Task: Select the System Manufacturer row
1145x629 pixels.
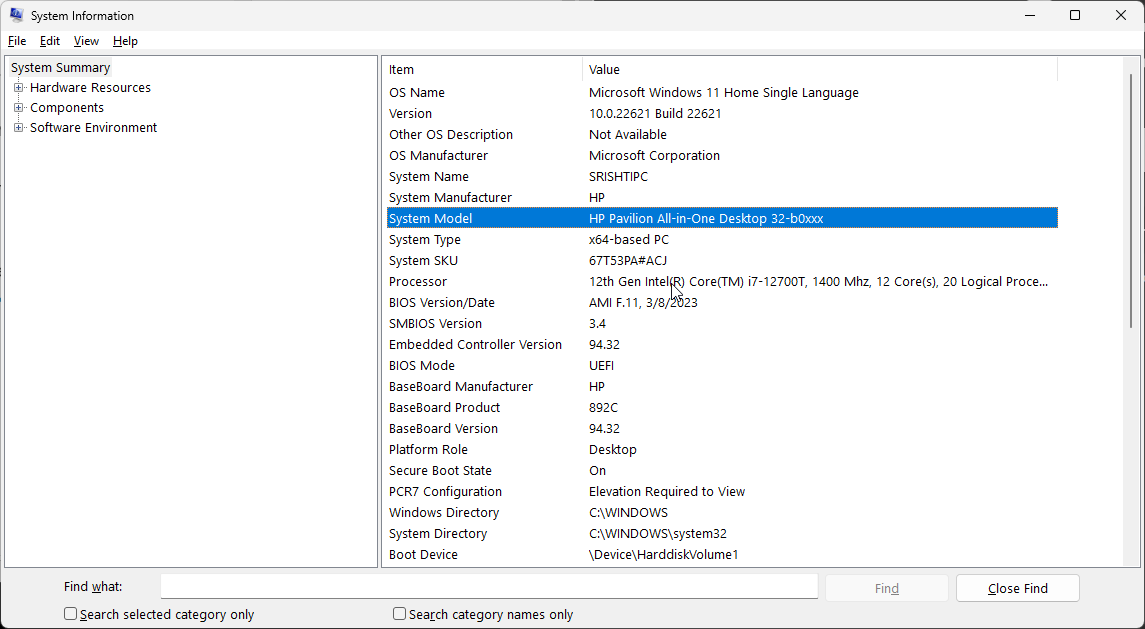Action: [x=722, y=198]
